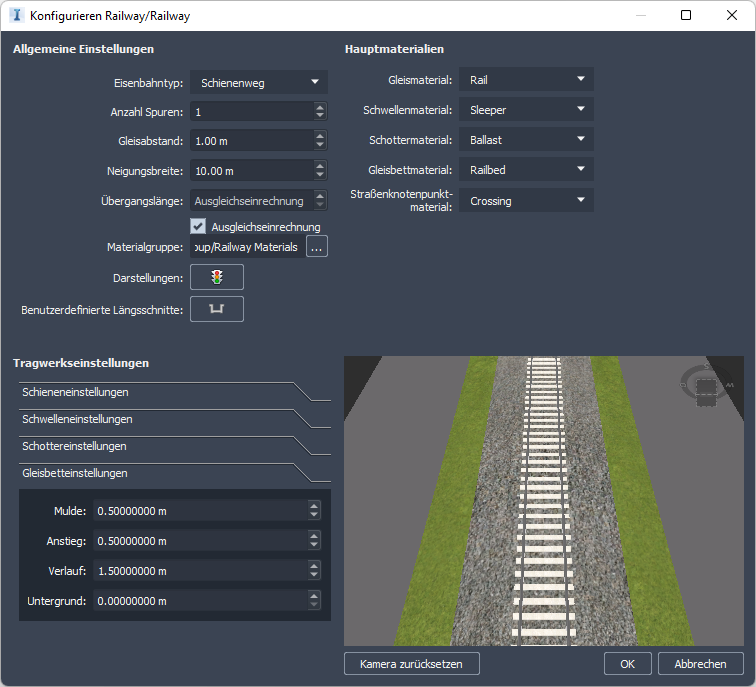Image resolution: width=756 pixels, height=687 pixels.
Task: Click the Kamera zurücksetzen button
Action: pyautogui.click(x=411, y=664)
